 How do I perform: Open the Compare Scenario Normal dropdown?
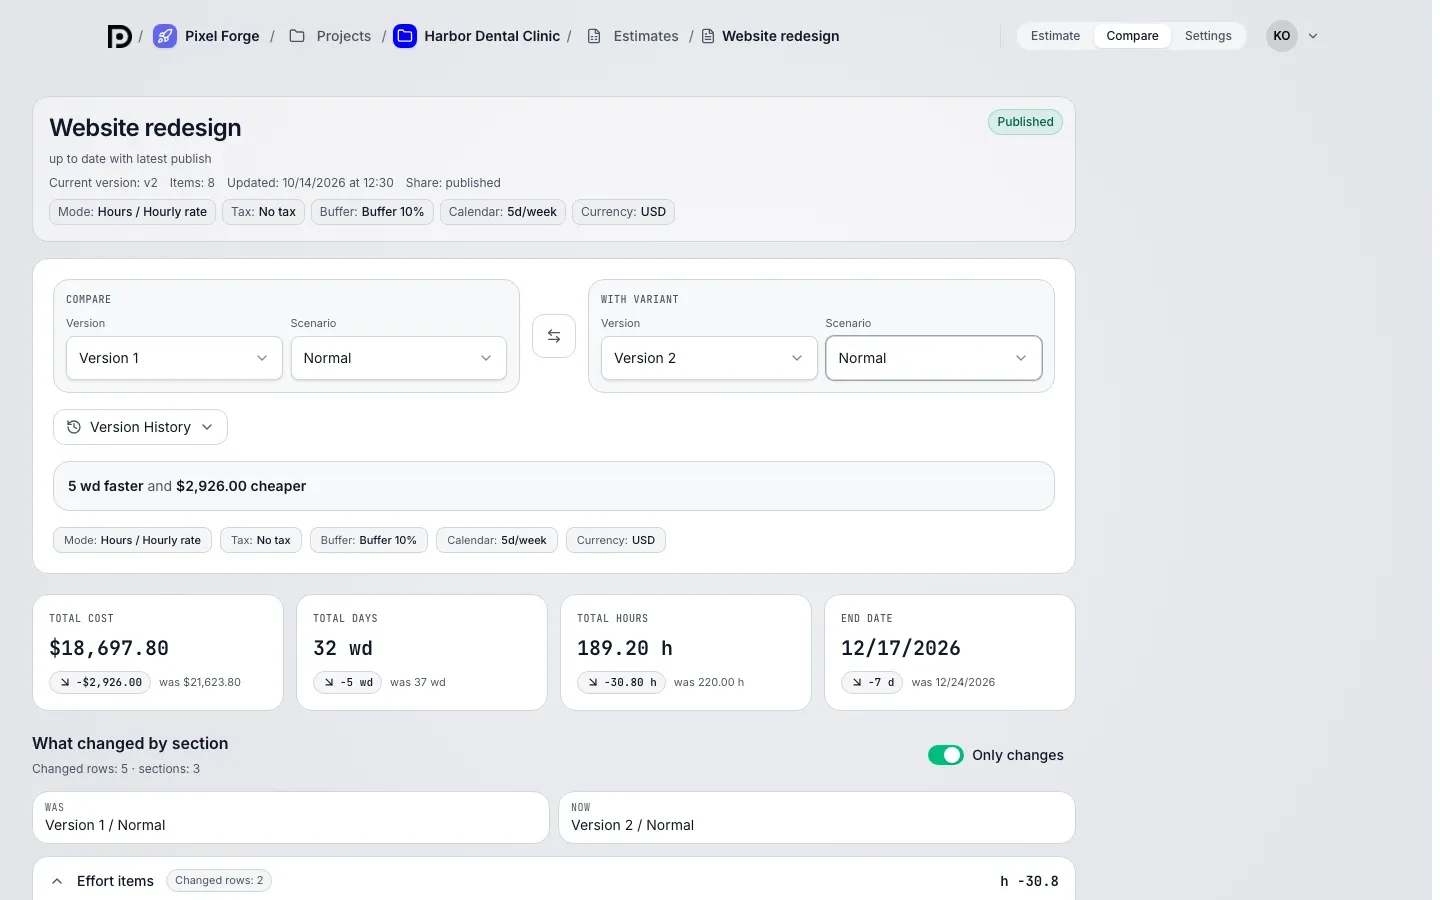(399, 358)
